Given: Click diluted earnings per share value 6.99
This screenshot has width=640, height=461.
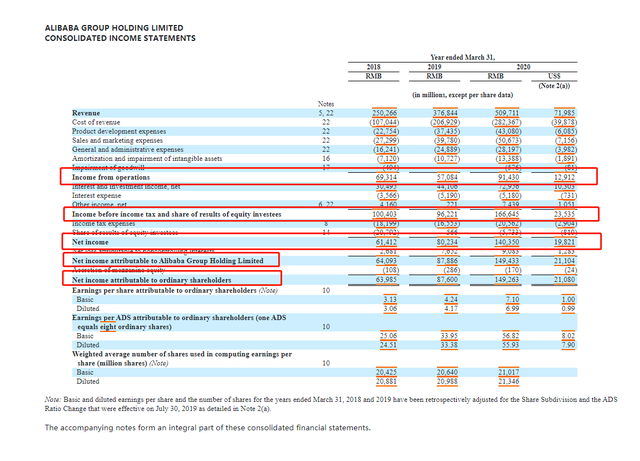Looking at the screenshot, I should point(512,308).
